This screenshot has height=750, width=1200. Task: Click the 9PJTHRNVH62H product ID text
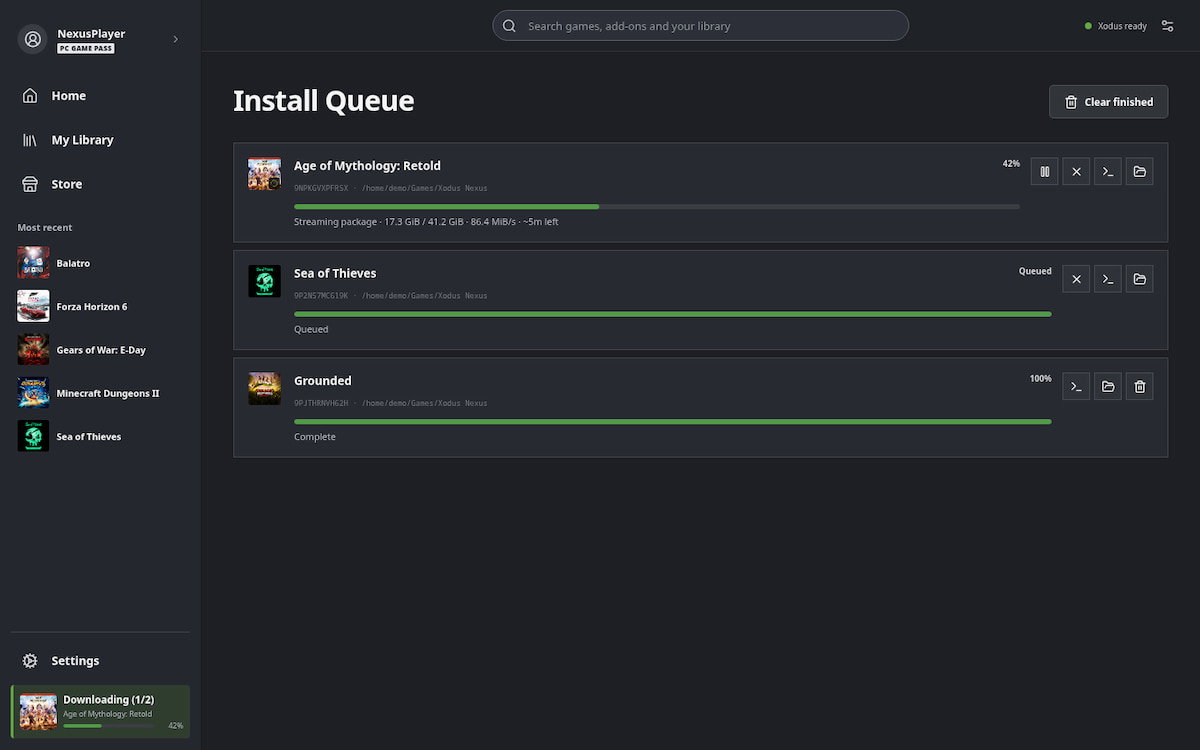point(321,403)
